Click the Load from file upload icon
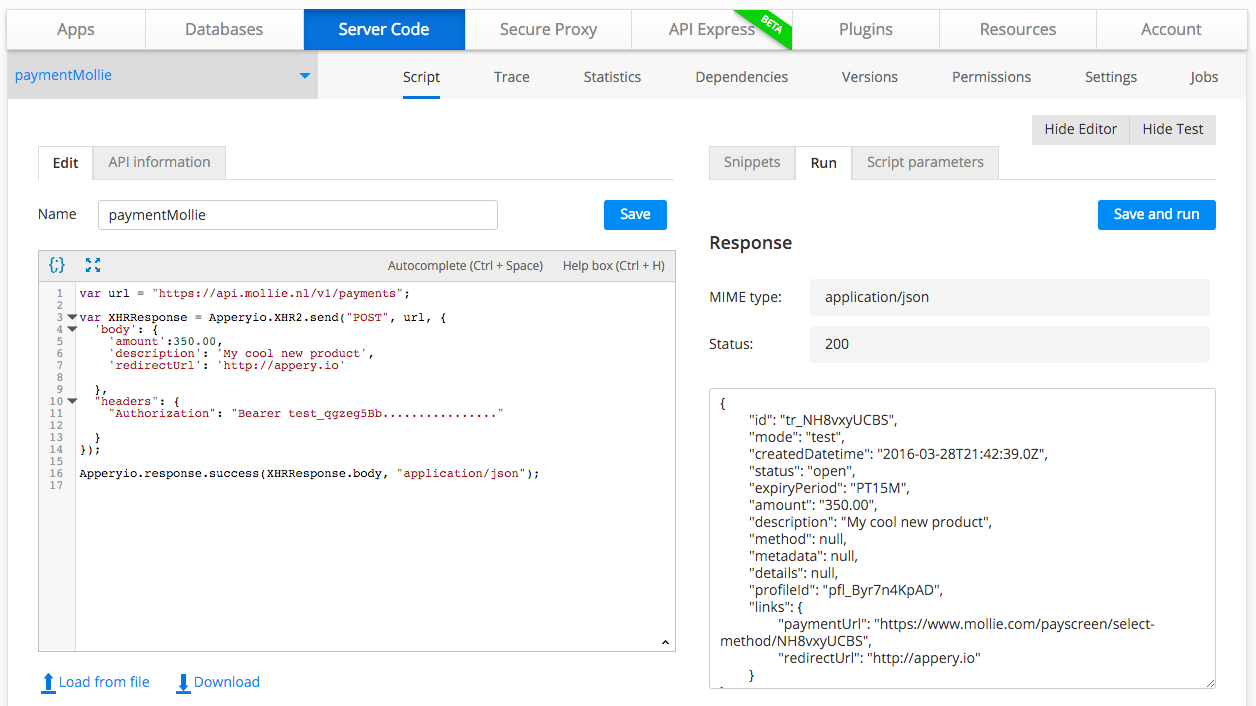 coord(48,683)
